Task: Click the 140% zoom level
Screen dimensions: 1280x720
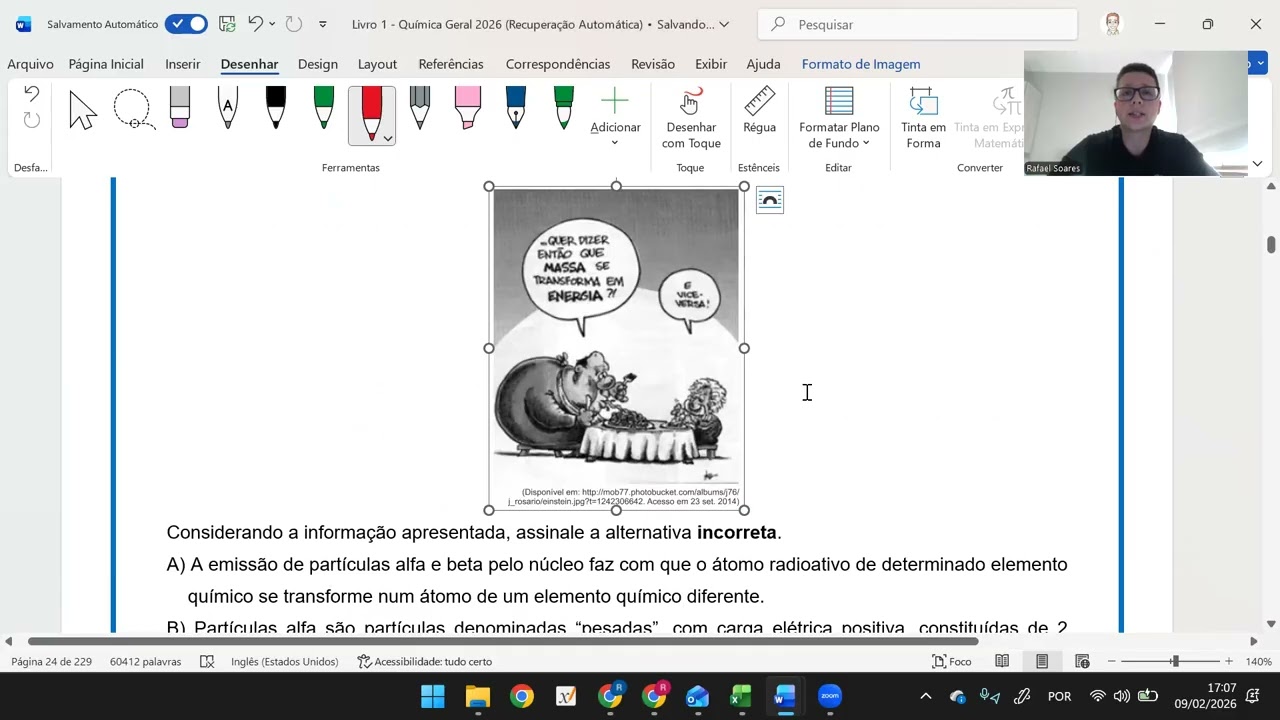Action: point(1258,661)
